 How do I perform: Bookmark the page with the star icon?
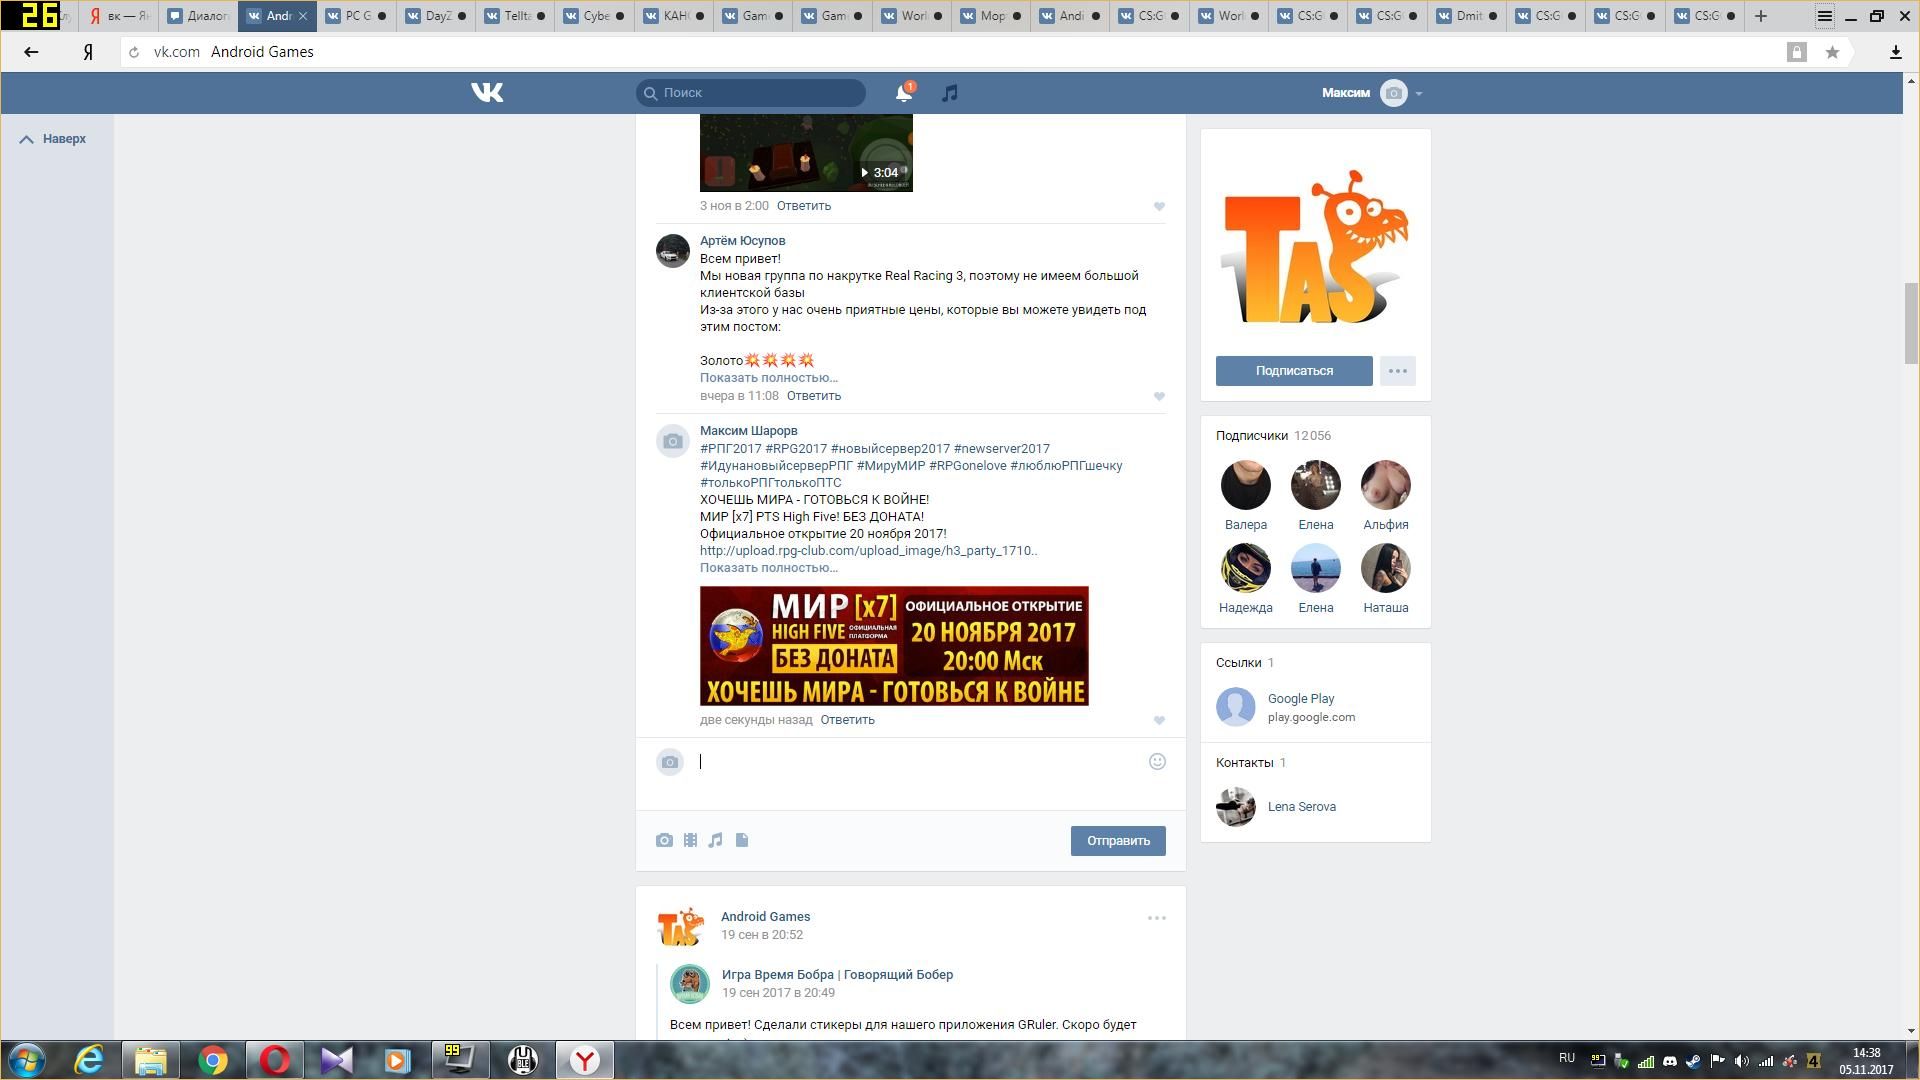tap(1832, 52)
